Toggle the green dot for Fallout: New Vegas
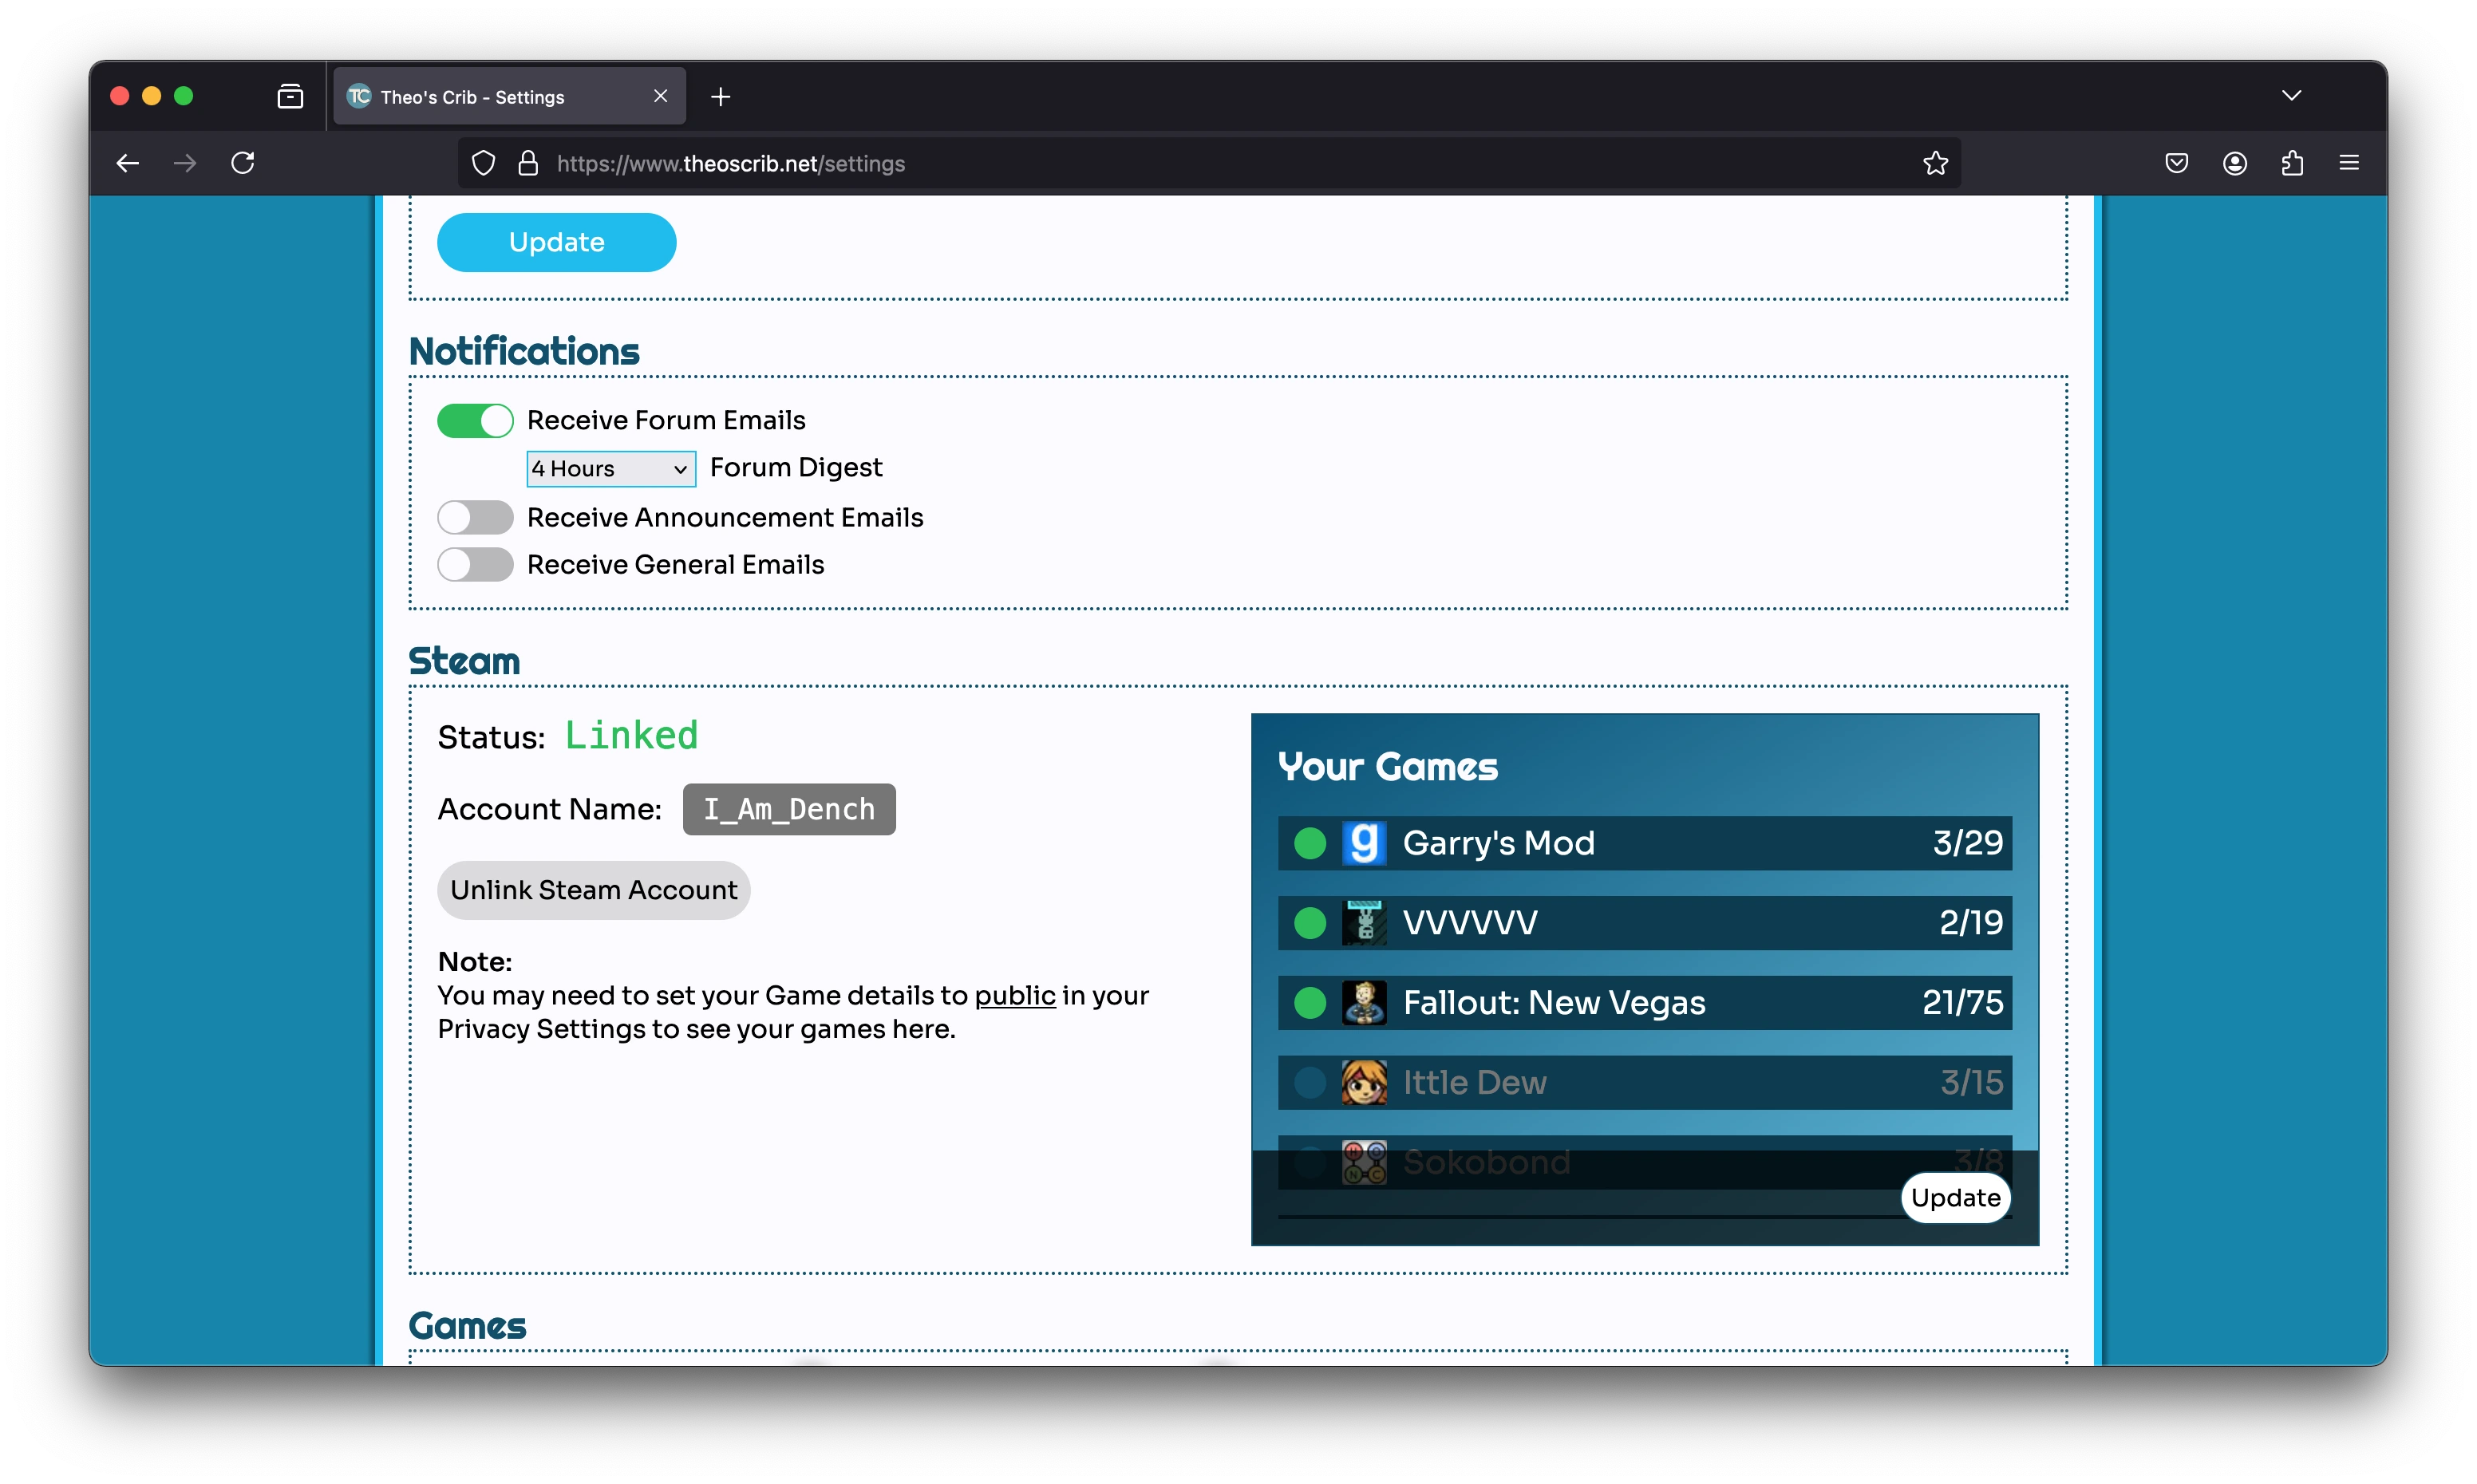 (x=1309, y=1002)
